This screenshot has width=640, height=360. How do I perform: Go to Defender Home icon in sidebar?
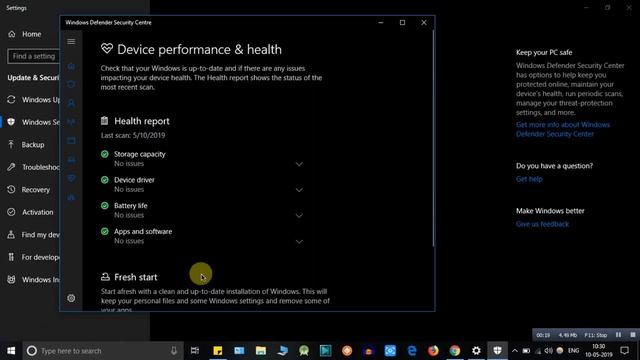click(x=71, y=66)
